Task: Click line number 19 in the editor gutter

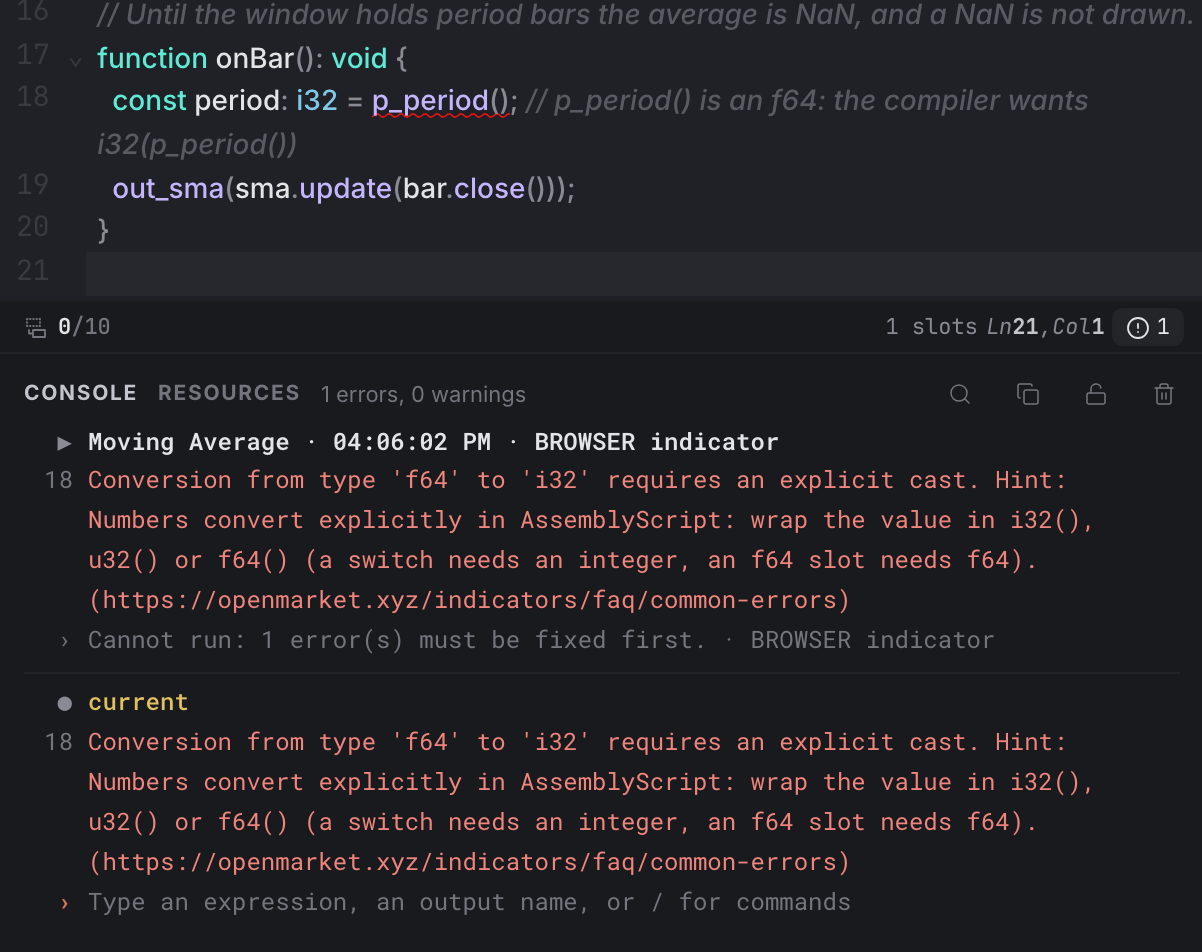Action: (x=33, y=184)
